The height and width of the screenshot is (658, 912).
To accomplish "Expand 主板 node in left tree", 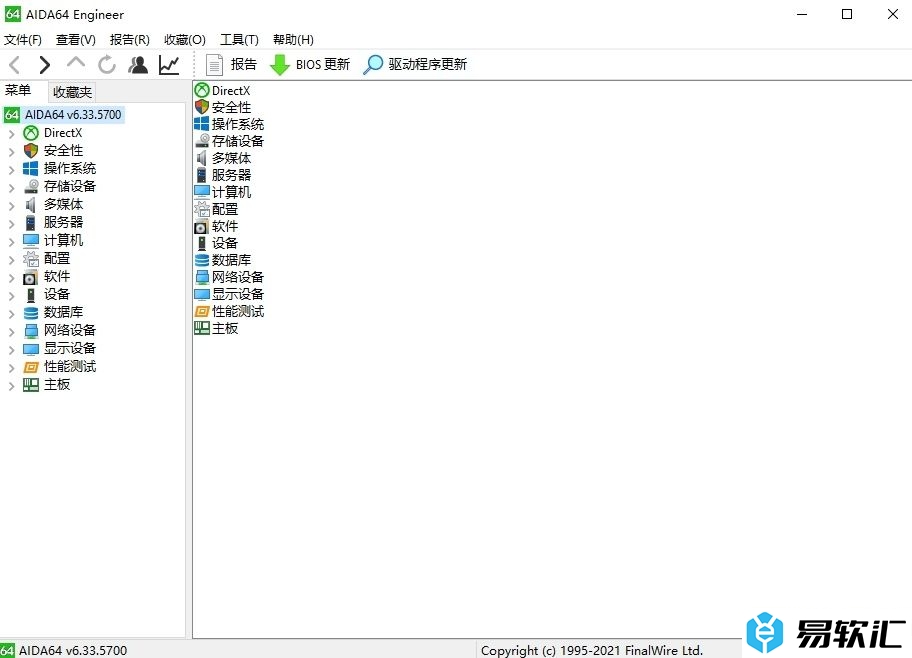I will click(12, 386).
